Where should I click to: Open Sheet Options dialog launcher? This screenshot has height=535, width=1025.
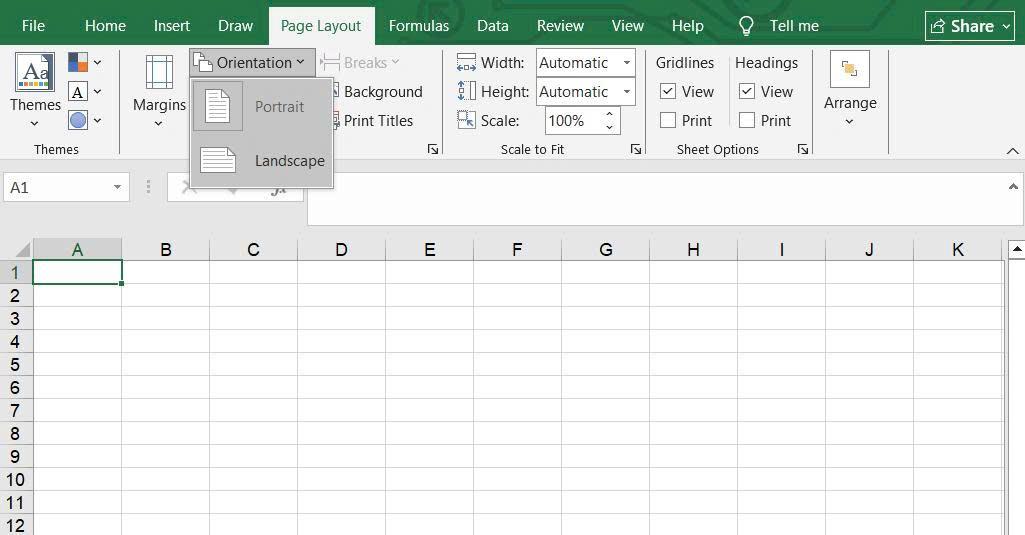point(803,149)
